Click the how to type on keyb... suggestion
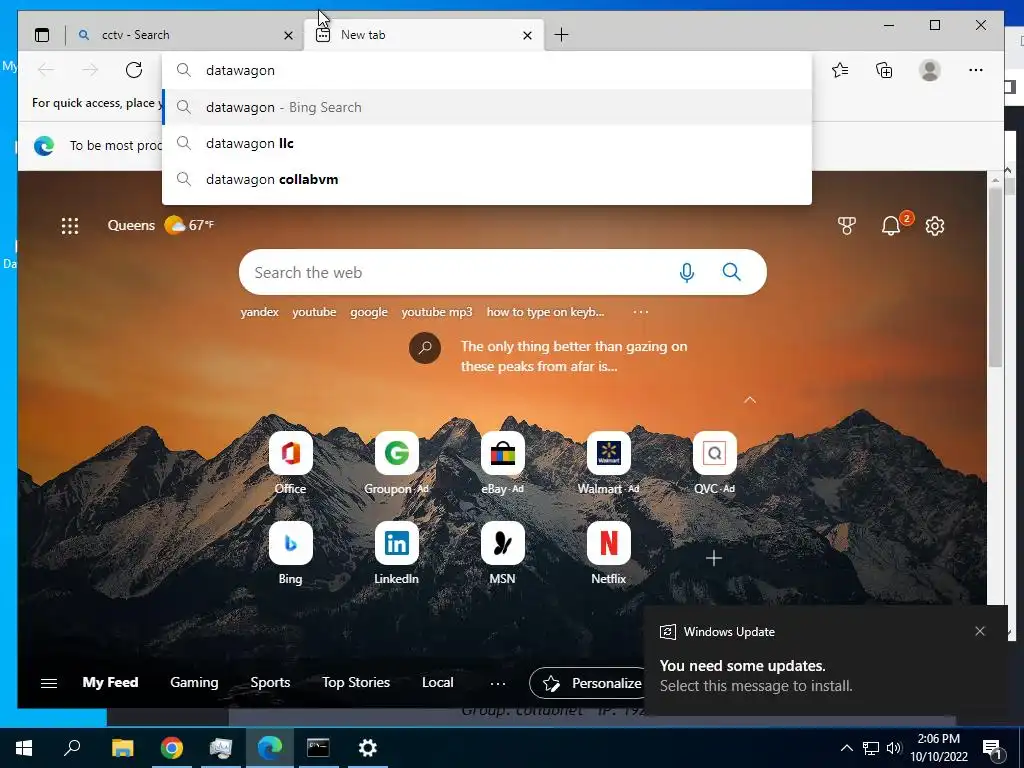Viewport: 1024px width, 768px height. (x=545, y=312)
